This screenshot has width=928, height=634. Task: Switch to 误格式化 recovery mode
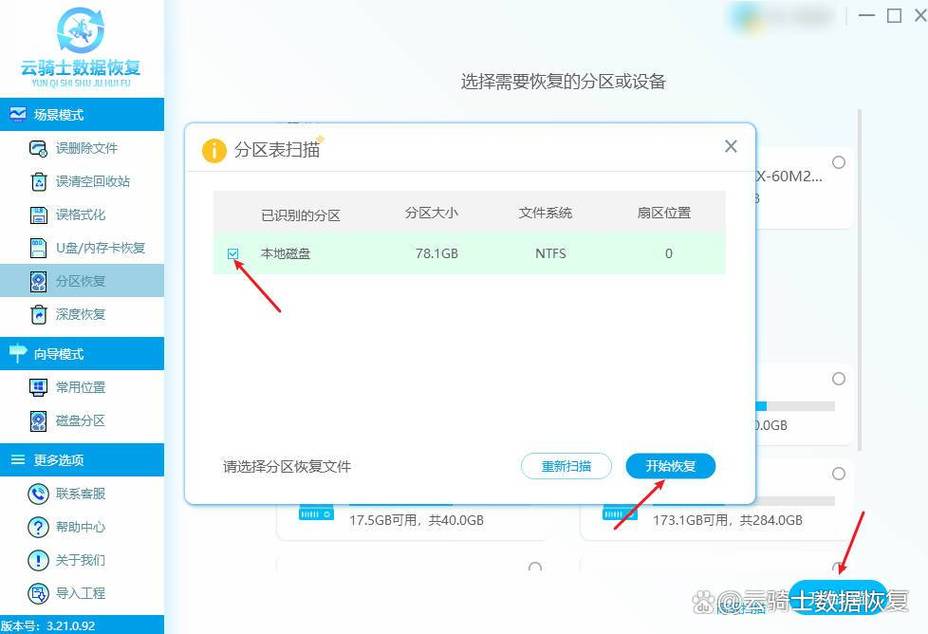(x=82, y=215)
